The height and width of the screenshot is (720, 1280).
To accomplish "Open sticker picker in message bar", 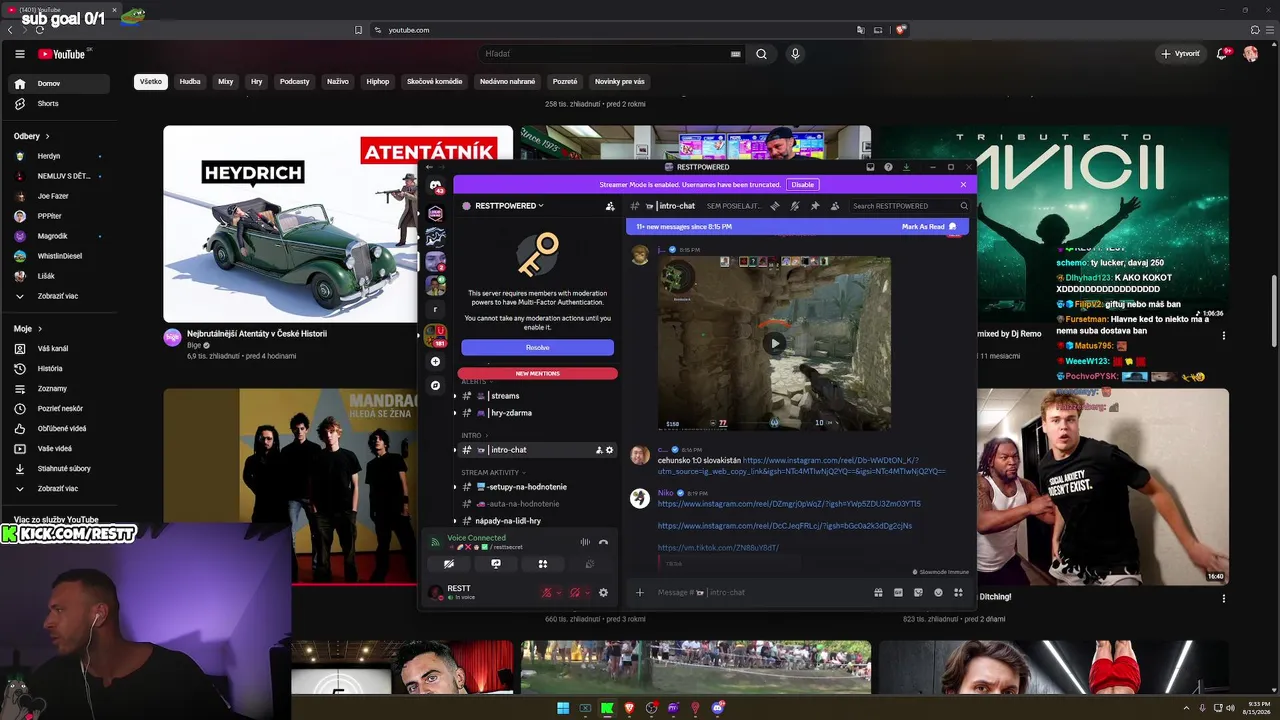I will [918, 592].
